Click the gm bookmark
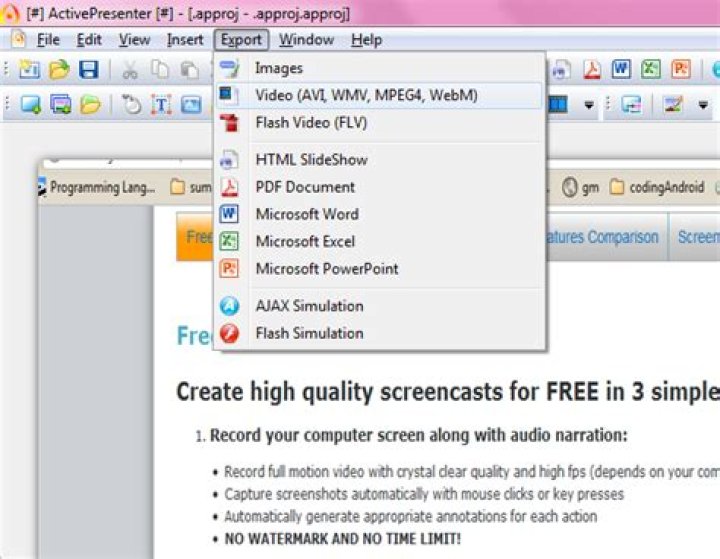This screenshot has height=559, width=720. click(x=580, y=187)
